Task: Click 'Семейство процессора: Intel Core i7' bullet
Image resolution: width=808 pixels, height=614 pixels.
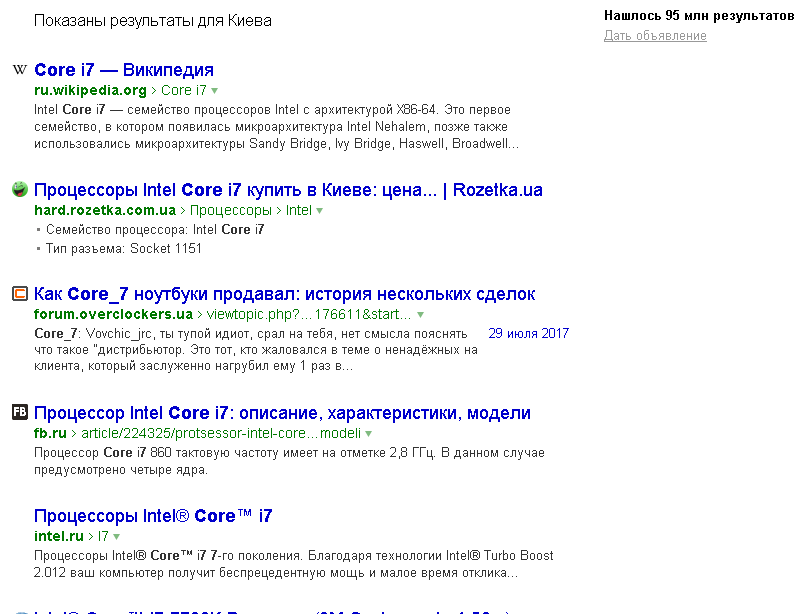Action: [155, 229]
